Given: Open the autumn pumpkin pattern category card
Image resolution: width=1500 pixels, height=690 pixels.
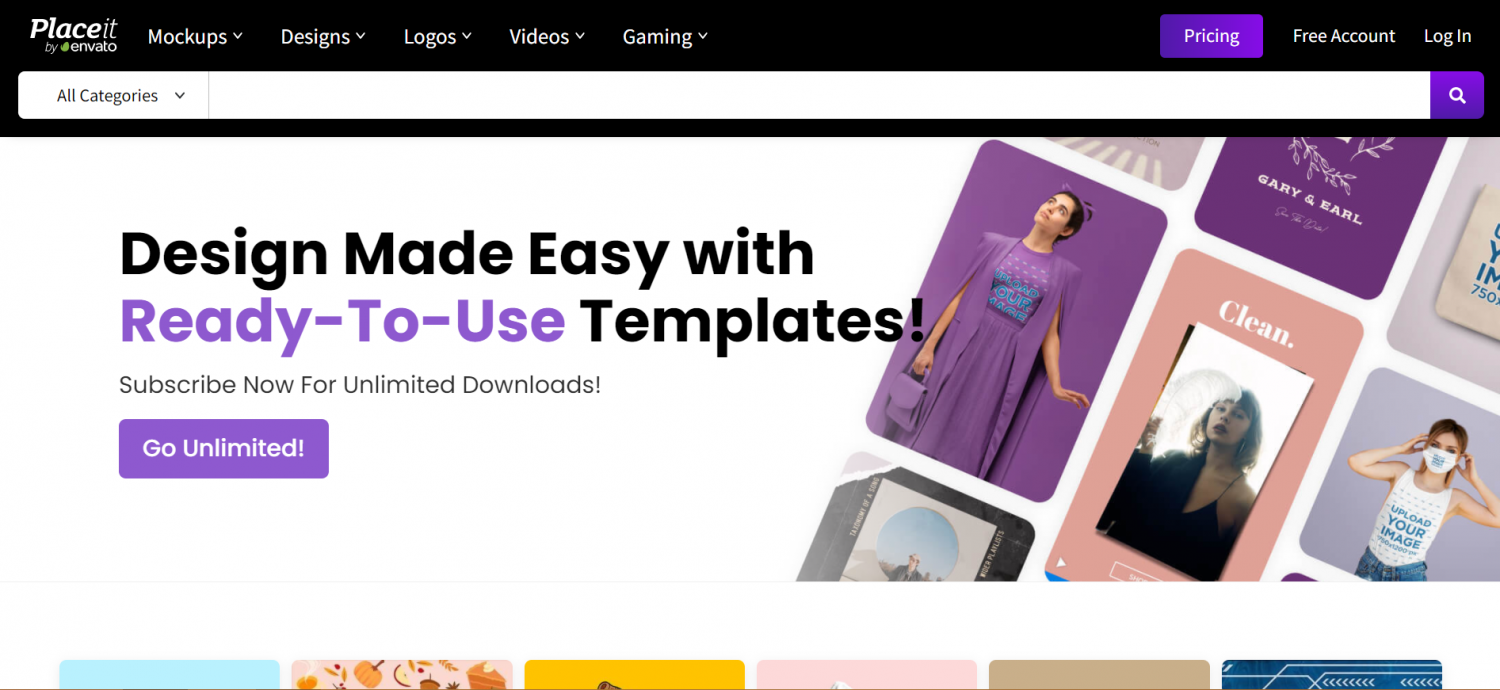Looking at the screenshot, I should coord(402,674).
